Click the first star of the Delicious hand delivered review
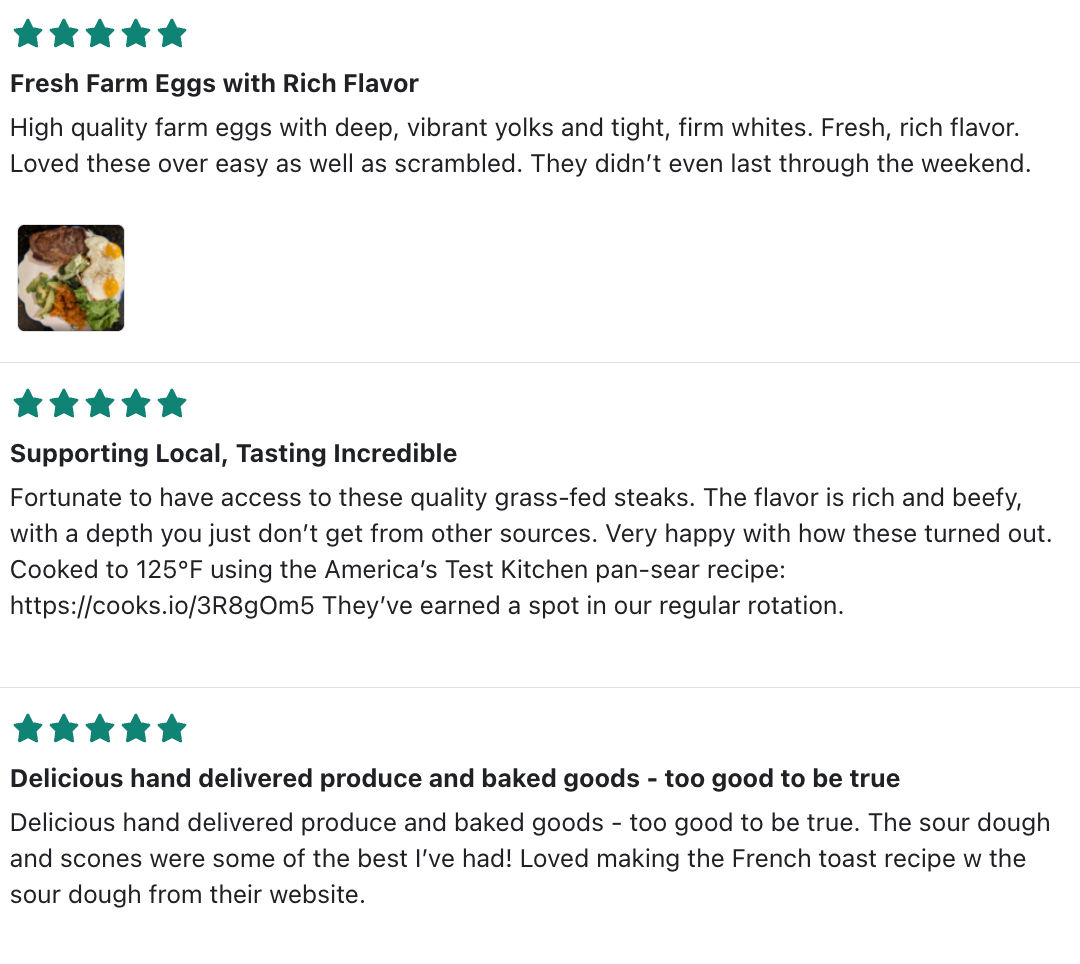Viewport: 1080px width, 964px height. pos(28,729)
